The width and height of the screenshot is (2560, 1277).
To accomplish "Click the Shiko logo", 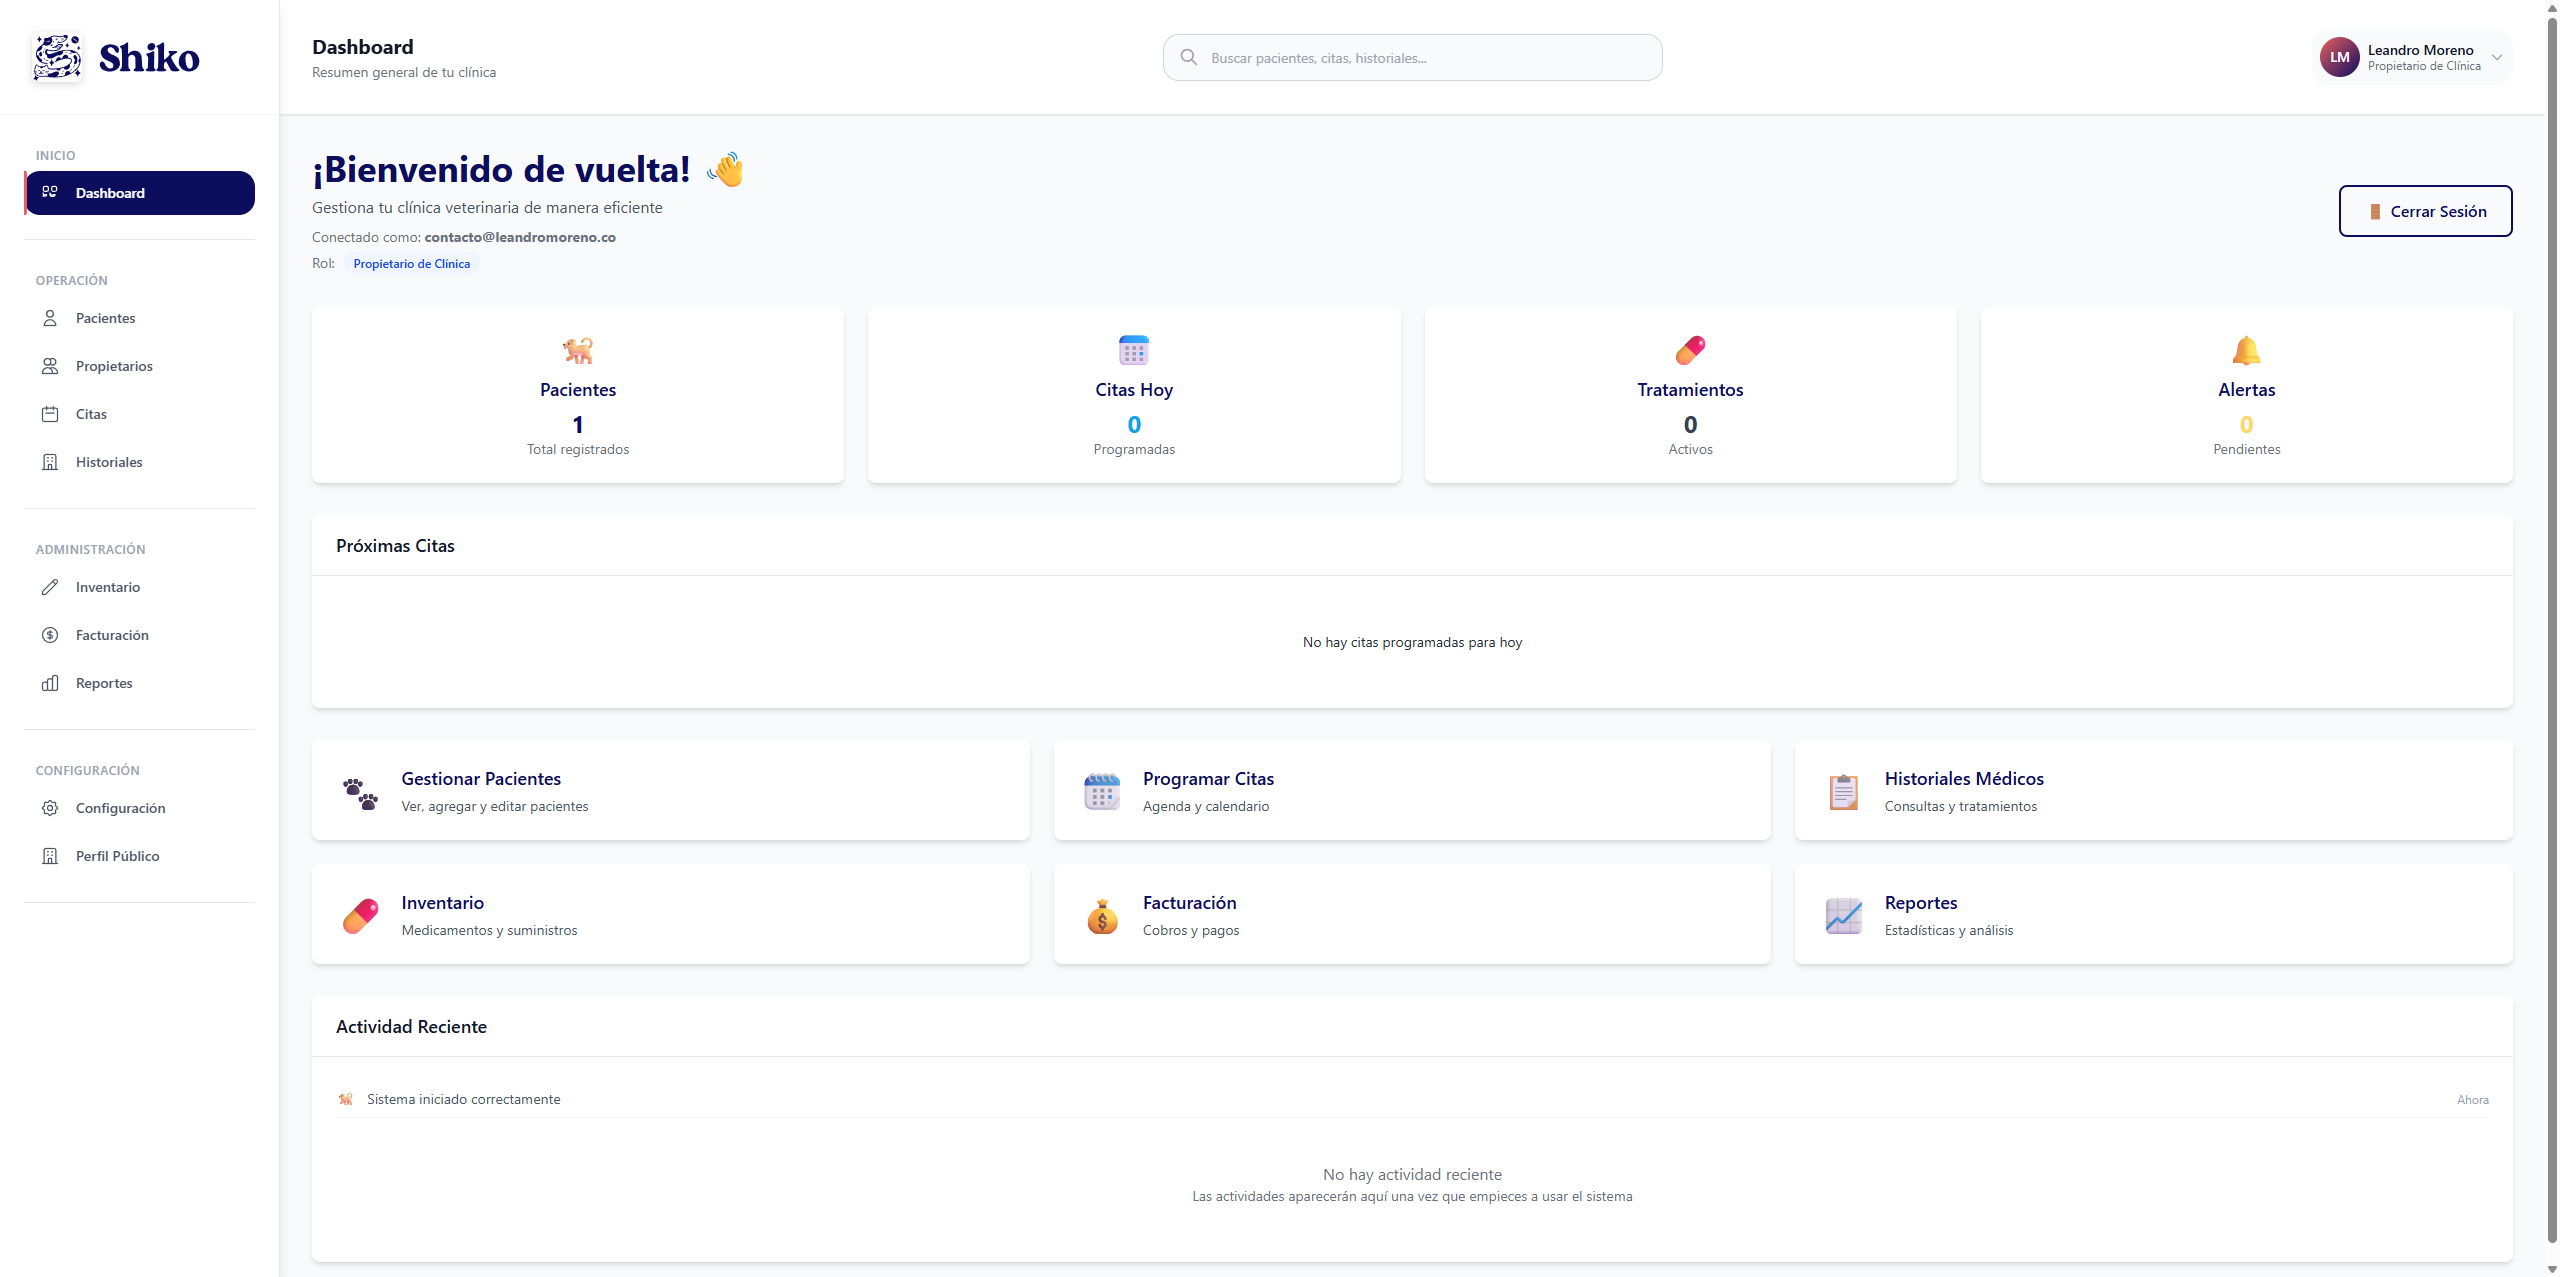I will point(117,57).
